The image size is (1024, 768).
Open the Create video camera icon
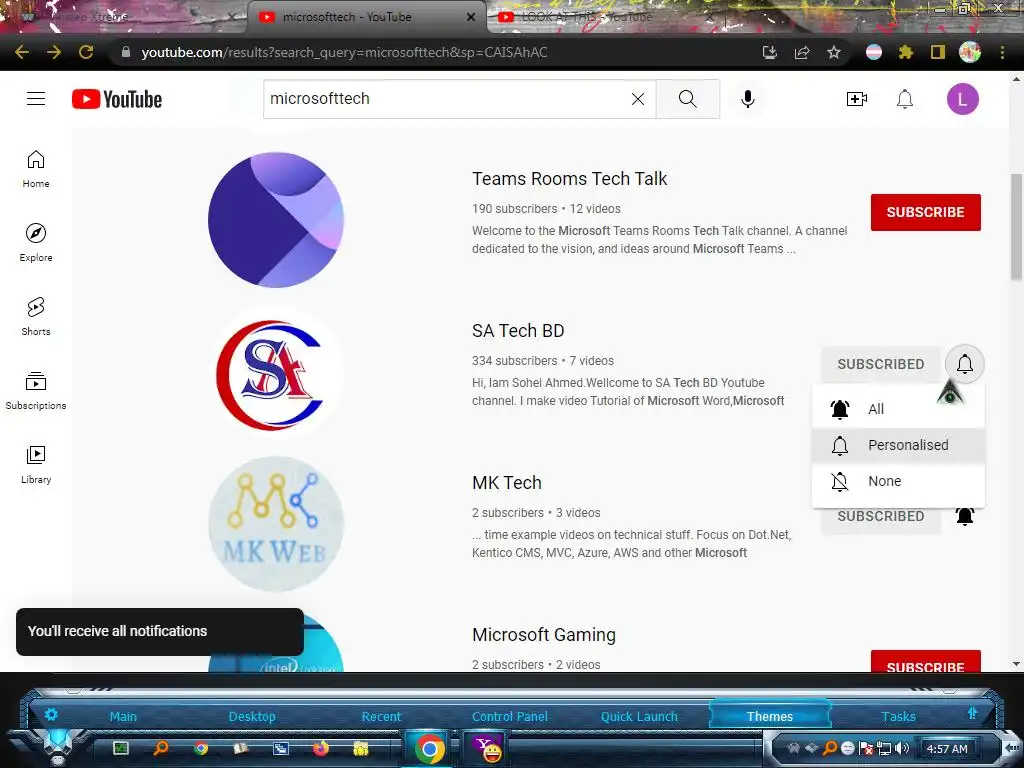pyautogui.click(x=856, y=99)
